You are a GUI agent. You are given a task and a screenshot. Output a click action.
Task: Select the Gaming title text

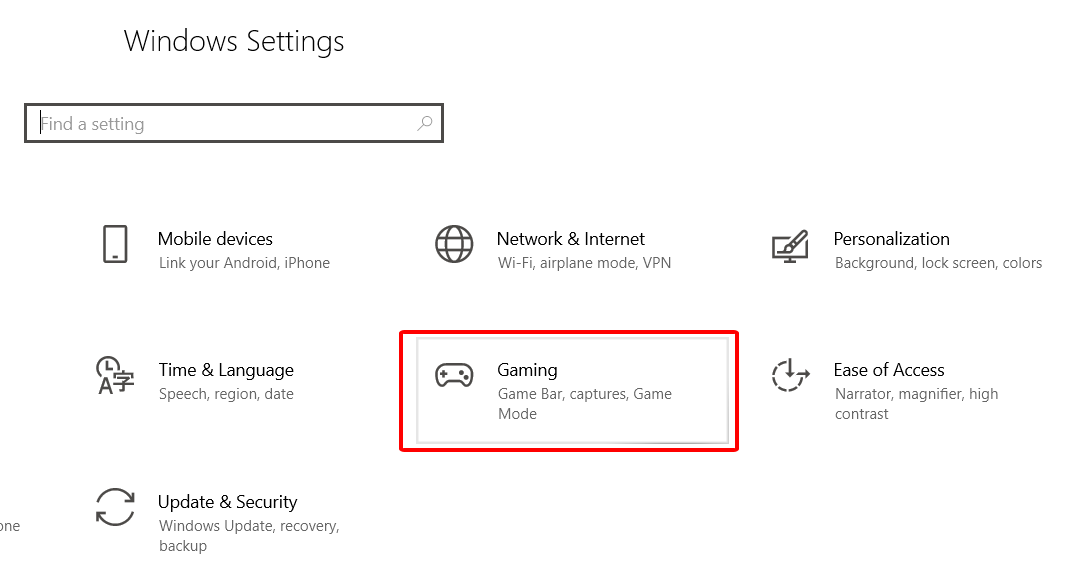[527, 370]
